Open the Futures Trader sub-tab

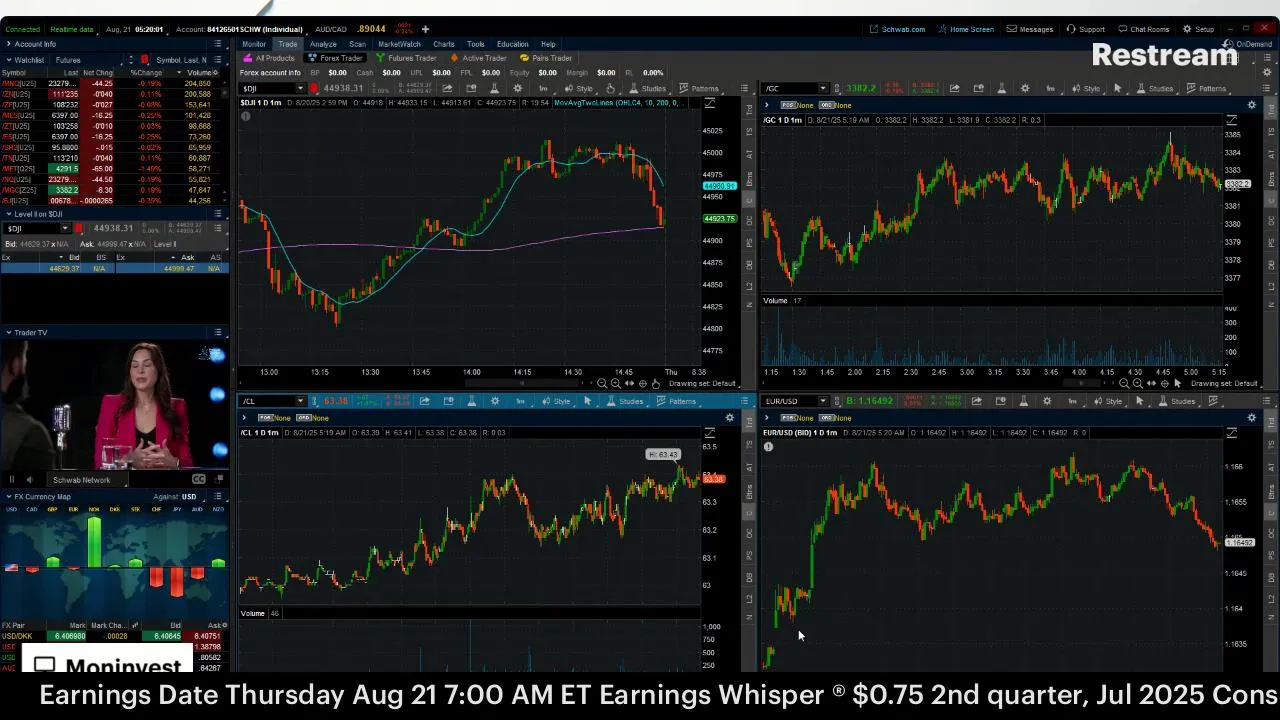[x=407, y=58]
